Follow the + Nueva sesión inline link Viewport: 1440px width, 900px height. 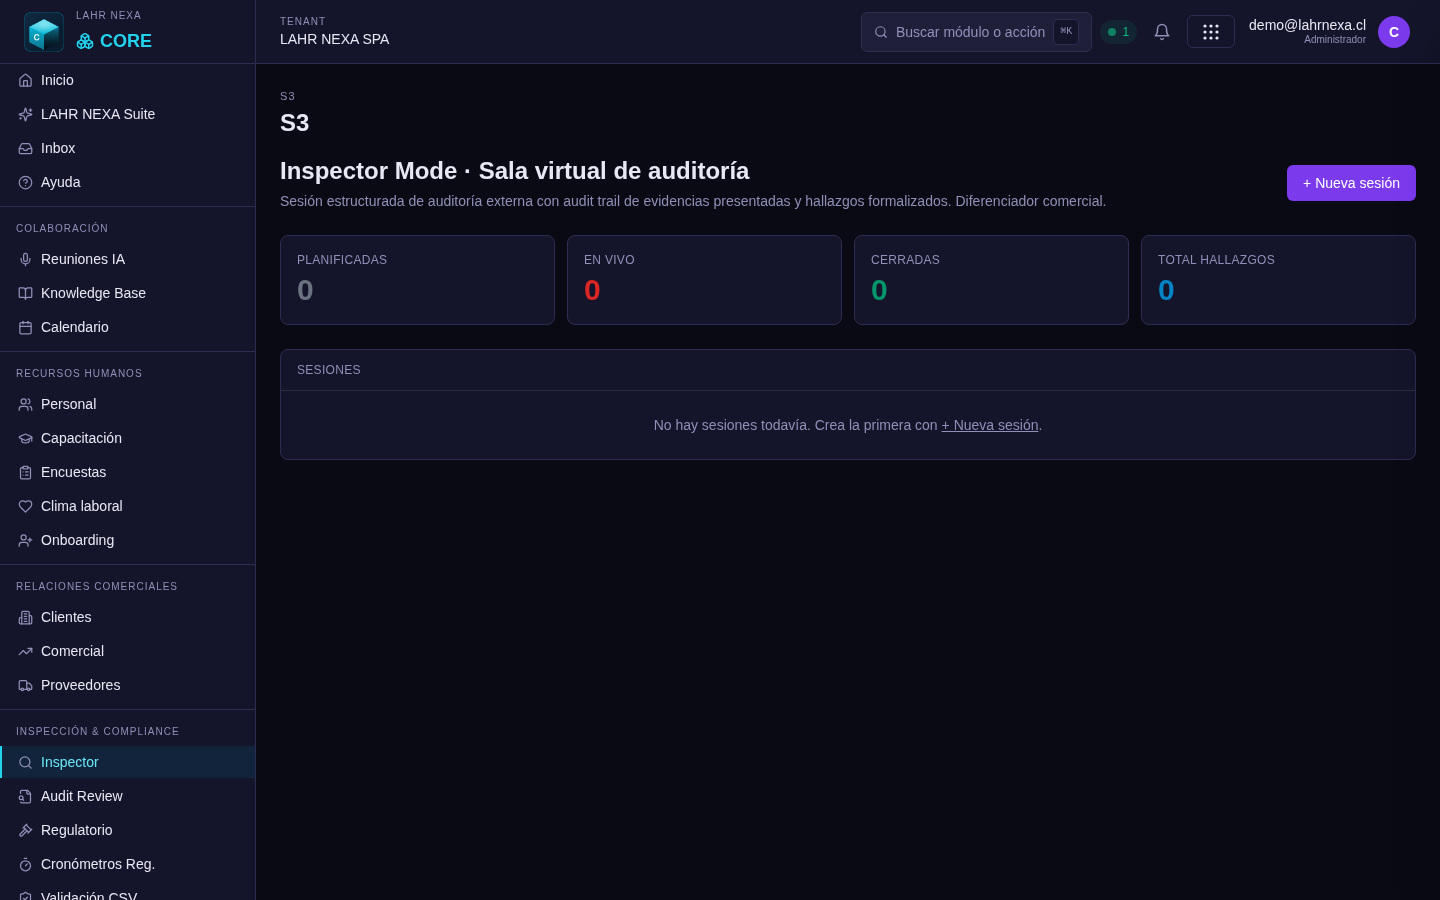tap(990, 425)
